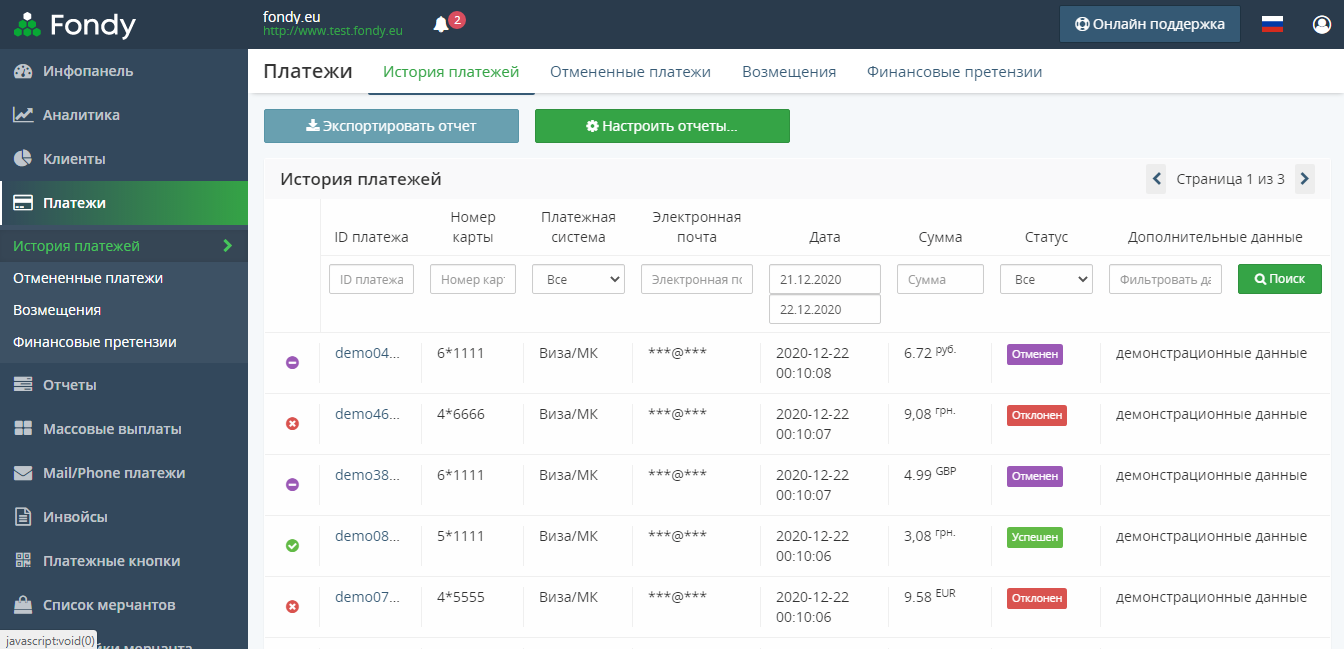The image size is (1344, 649).
Task: Open payment demo04 link
Action: click(367, 353)
